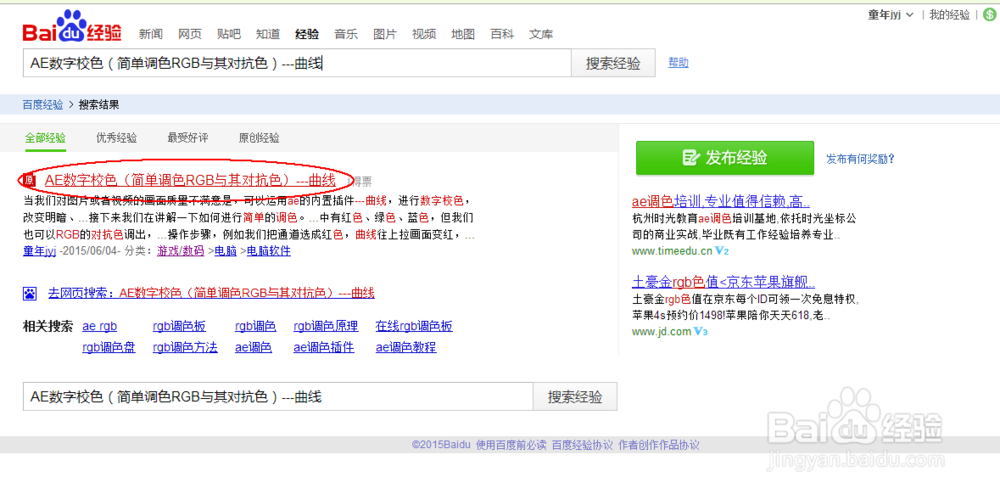Focus the bottom search input field
This screenshot has height=494, width=1000.
[278, 396]
